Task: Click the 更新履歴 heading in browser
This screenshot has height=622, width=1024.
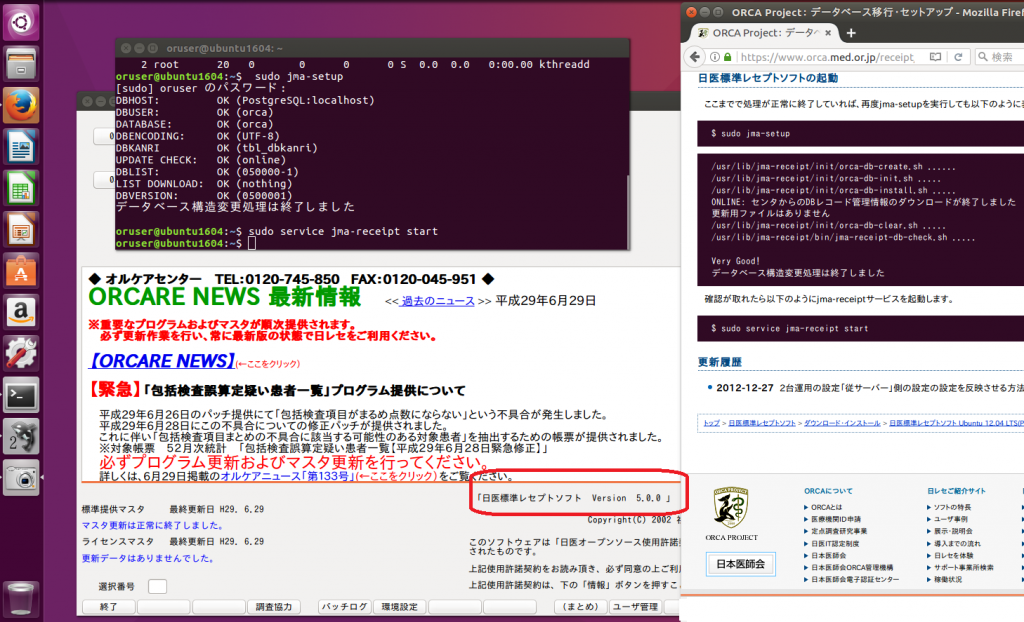Action: point(719,362)
